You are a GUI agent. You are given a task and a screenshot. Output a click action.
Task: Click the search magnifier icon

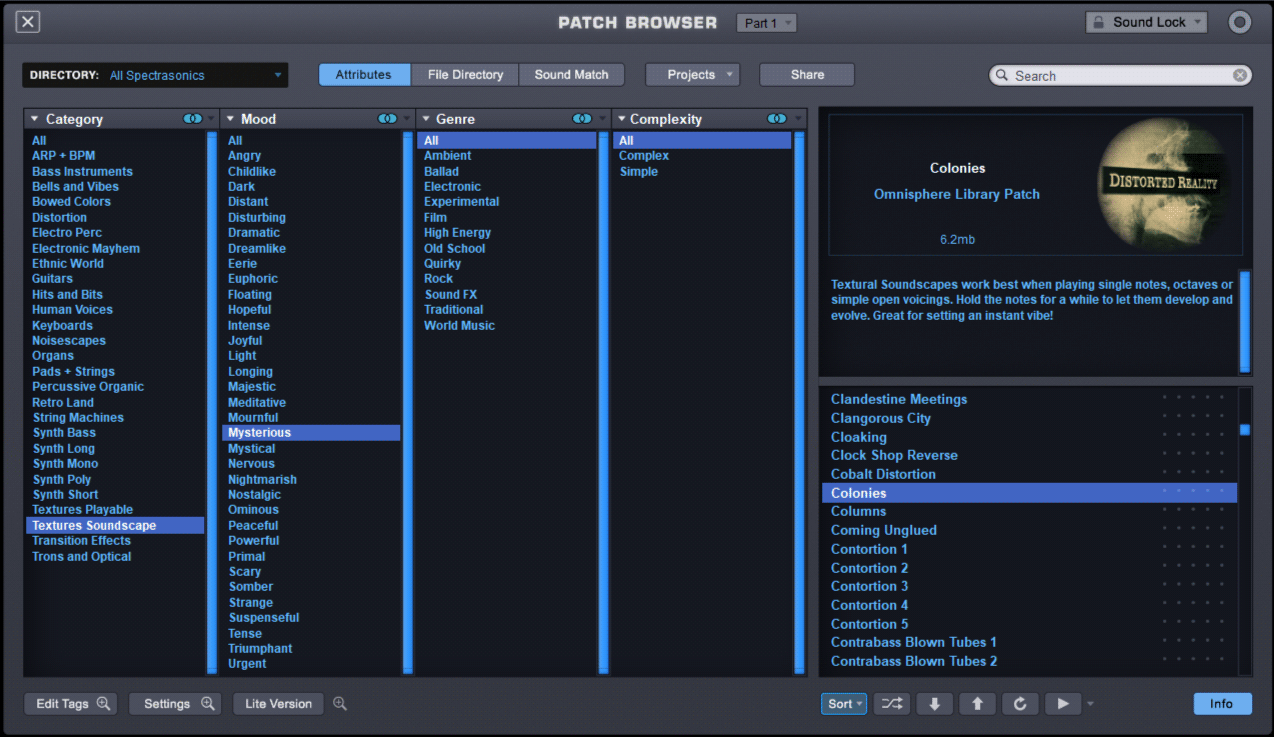pyautogui.click(x=1002, y=75)
